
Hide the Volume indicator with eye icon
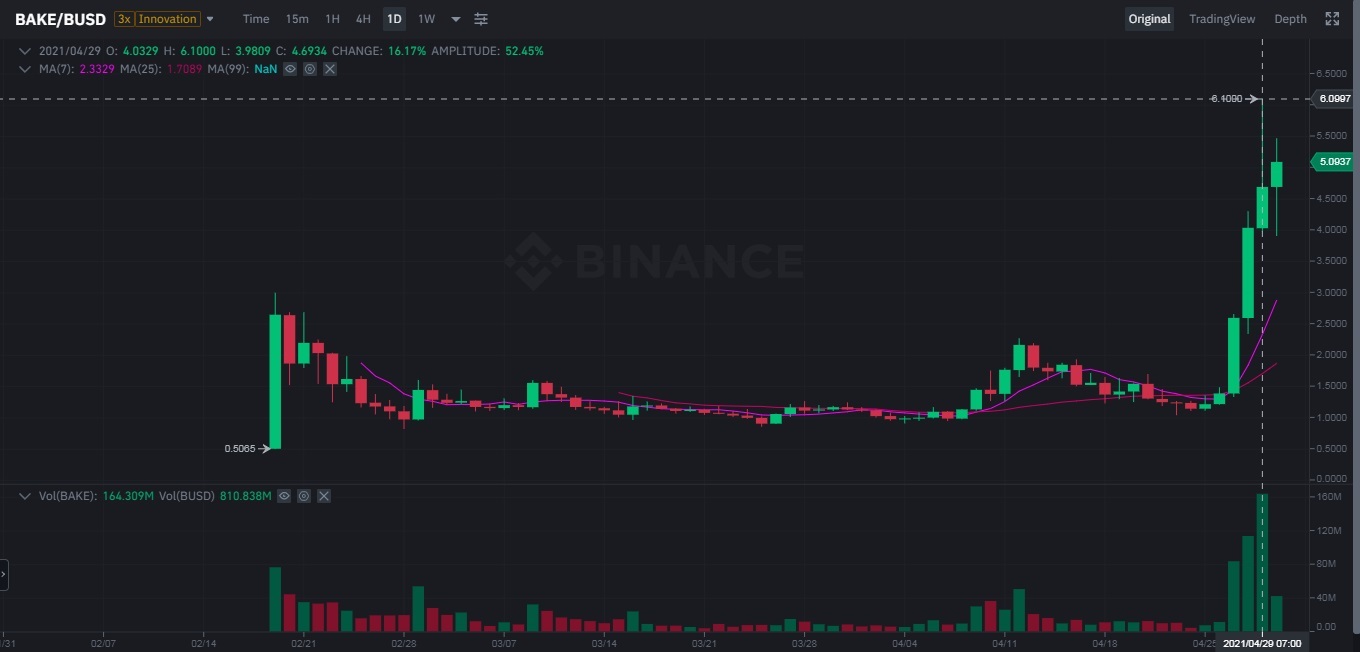point(284,495)
